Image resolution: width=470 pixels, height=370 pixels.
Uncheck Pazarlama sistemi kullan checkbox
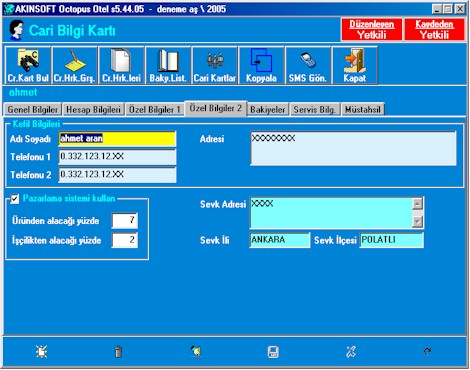(14, 199)
